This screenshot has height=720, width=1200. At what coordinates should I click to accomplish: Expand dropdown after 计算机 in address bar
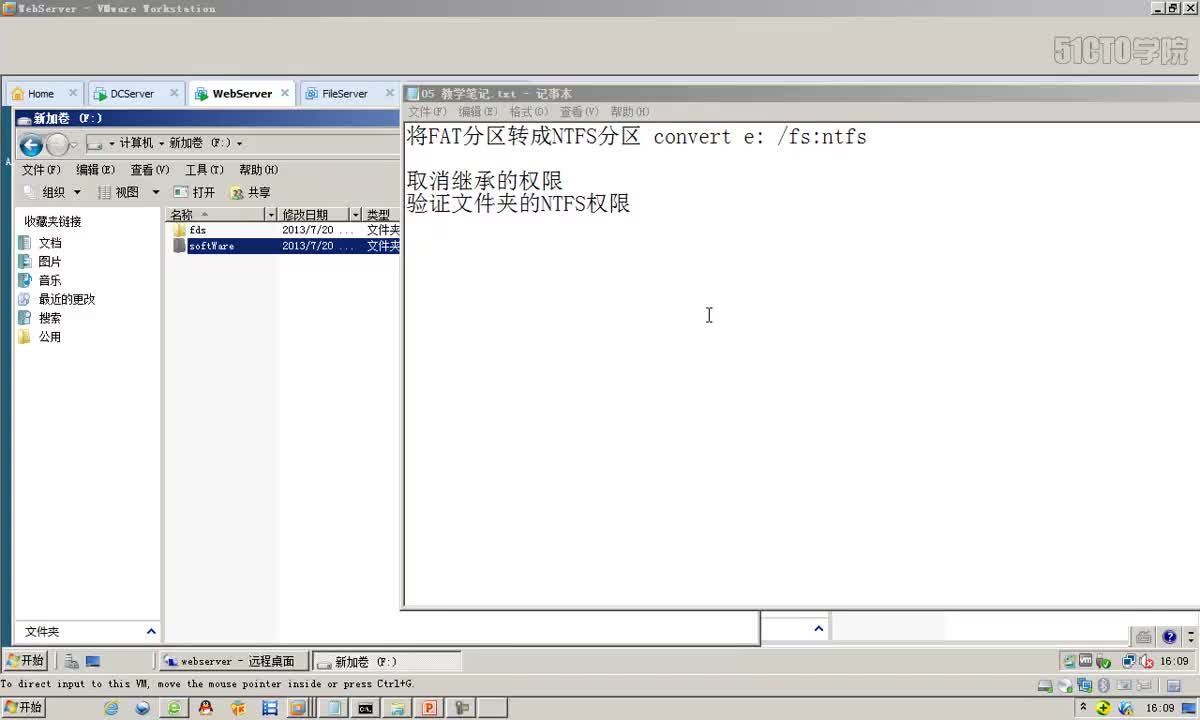160,144
